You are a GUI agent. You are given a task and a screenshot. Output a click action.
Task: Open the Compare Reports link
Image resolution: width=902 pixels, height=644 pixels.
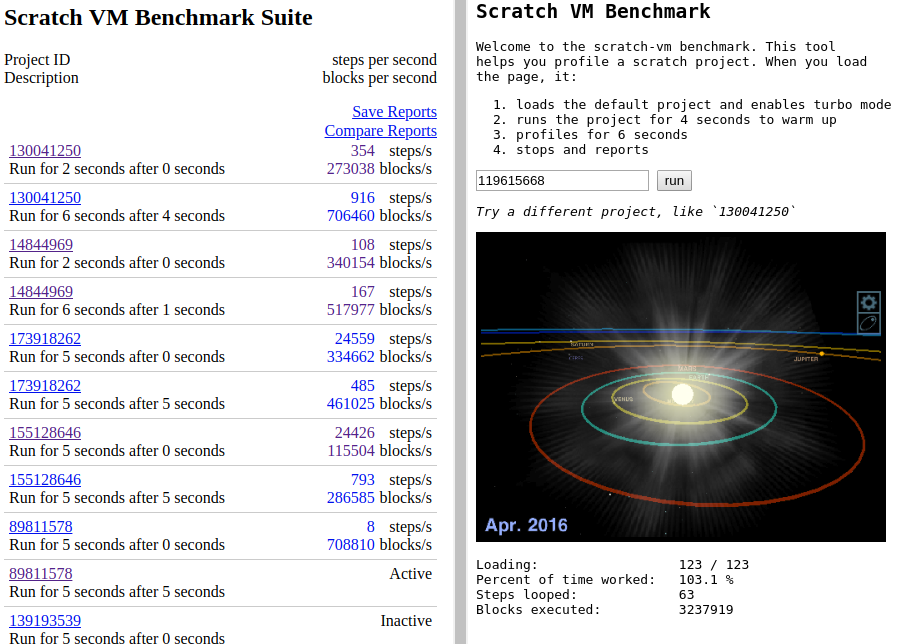tap(381, 131)
